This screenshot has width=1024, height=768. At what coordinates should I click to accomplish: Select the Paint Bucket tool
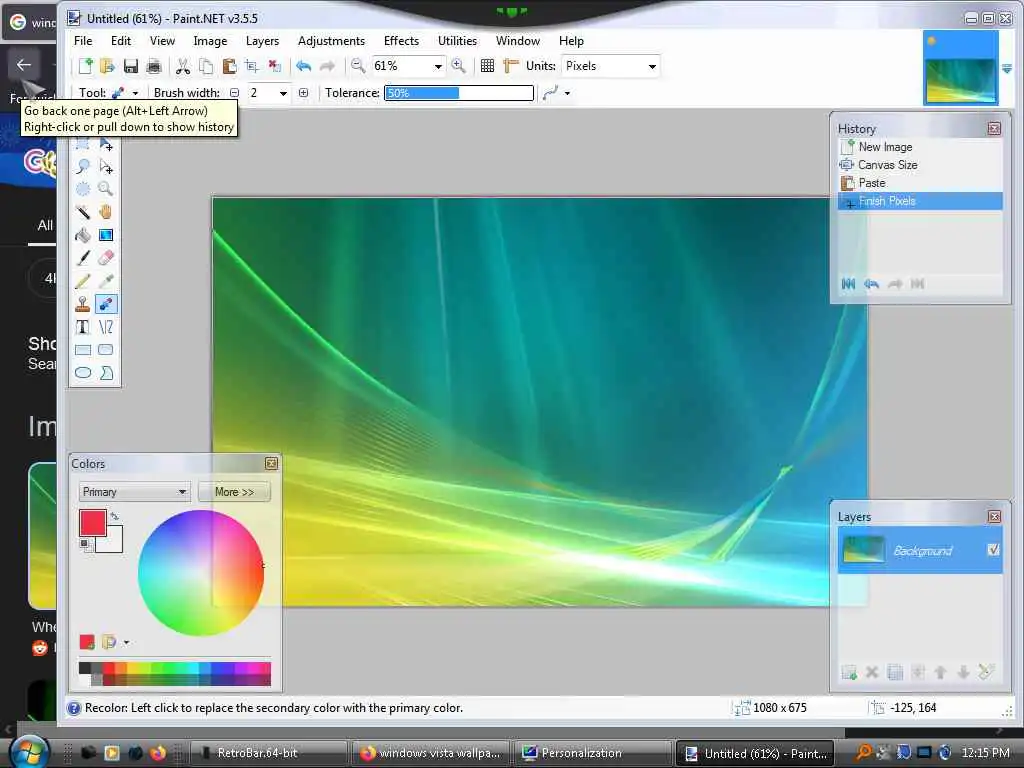pyautogui.click(x=83, y=235)
